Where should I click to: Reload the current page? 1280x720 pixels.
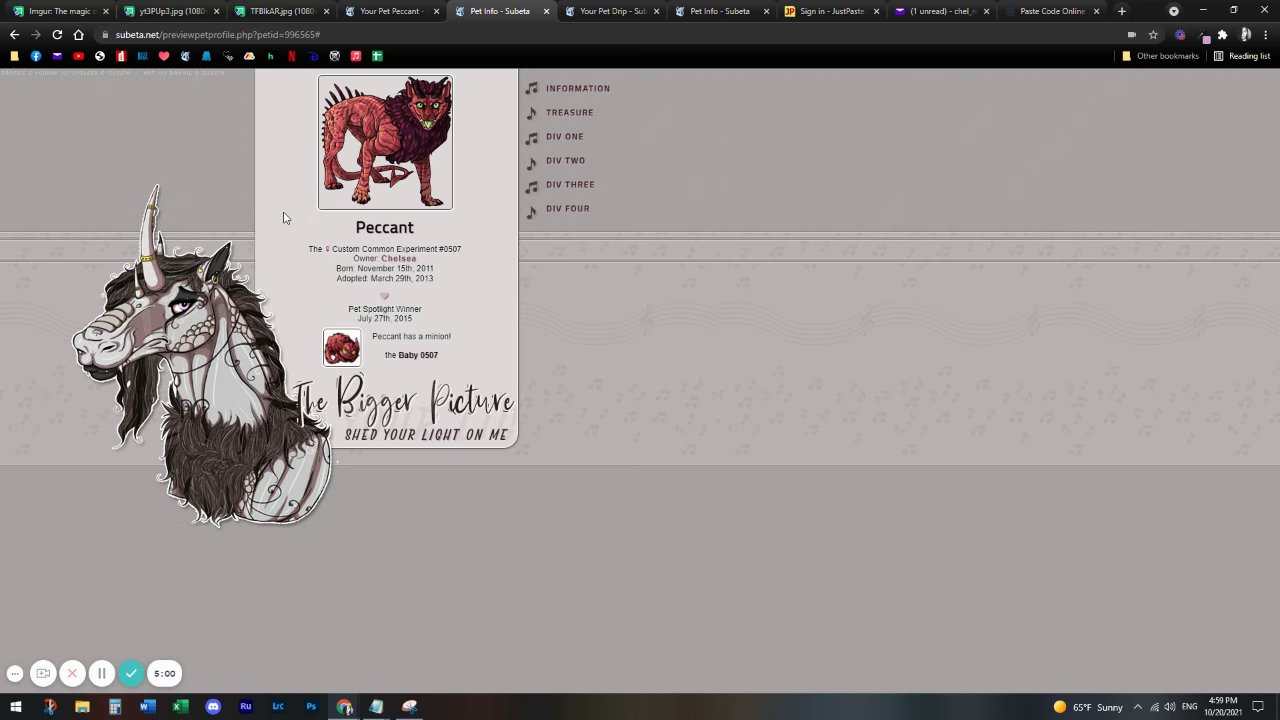[x=57, y=35]
